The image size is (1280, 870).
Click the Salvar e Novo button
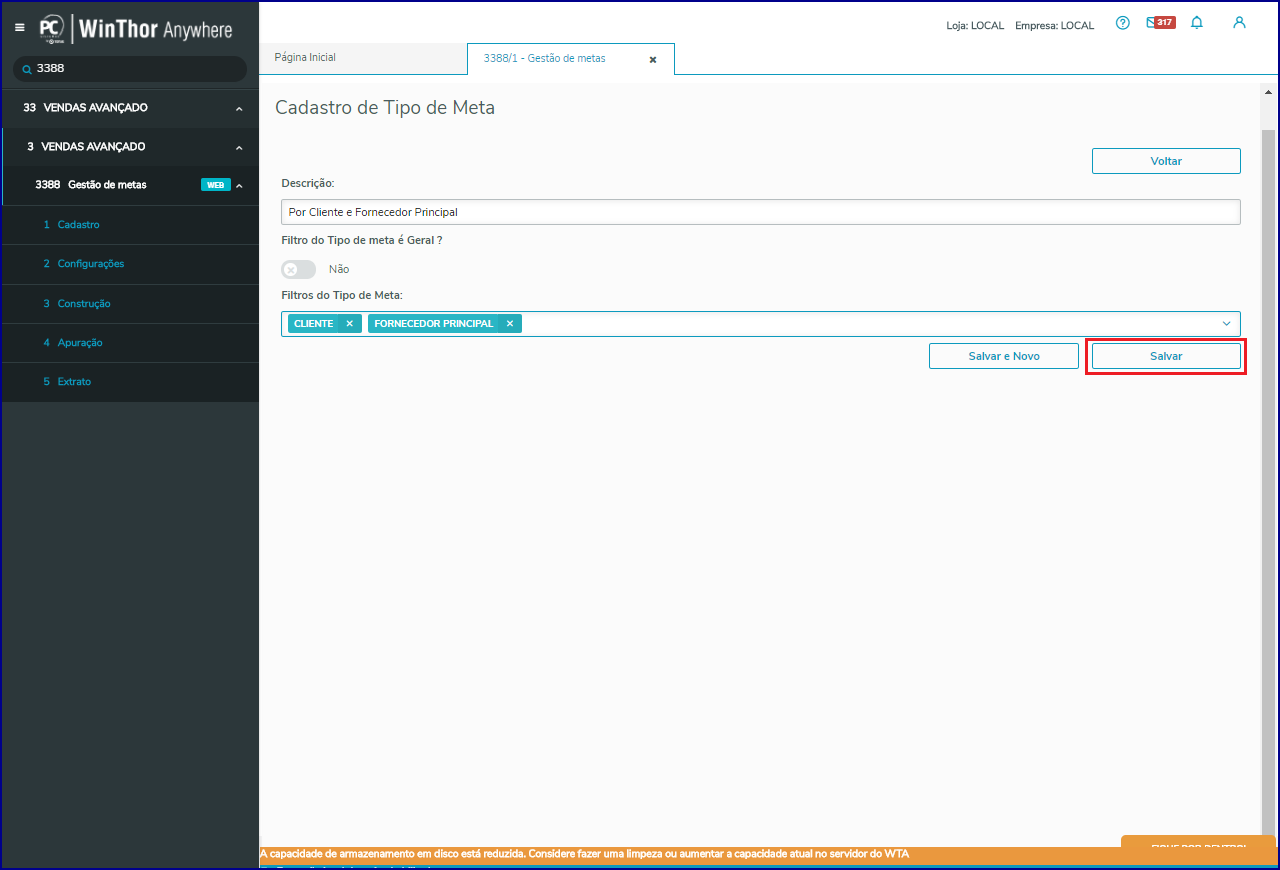[1004, 356]
